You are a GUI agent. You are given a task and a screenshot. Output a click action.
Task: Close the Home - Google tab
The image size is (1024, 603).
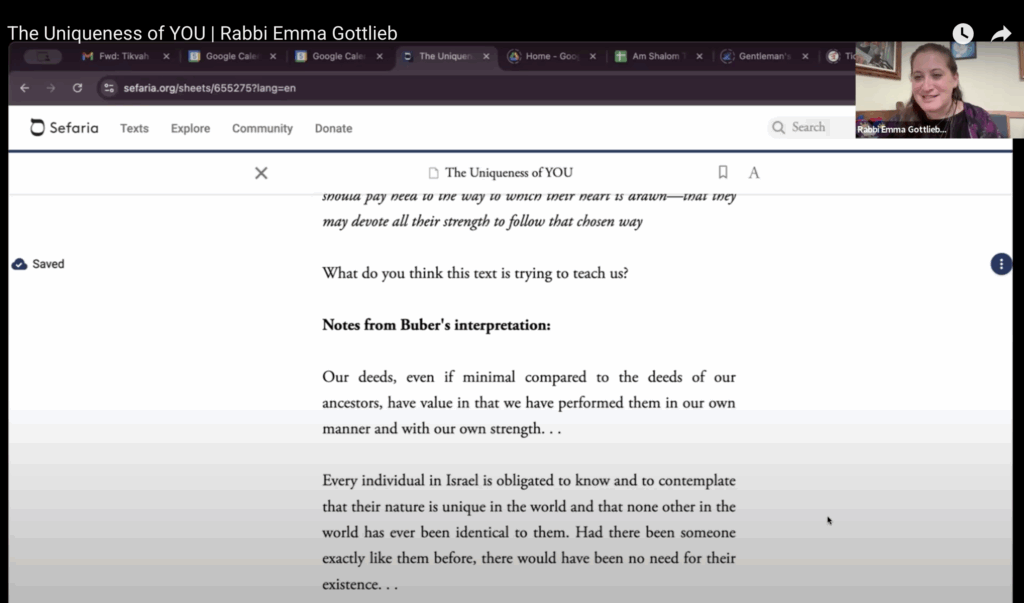coord(593,57)
